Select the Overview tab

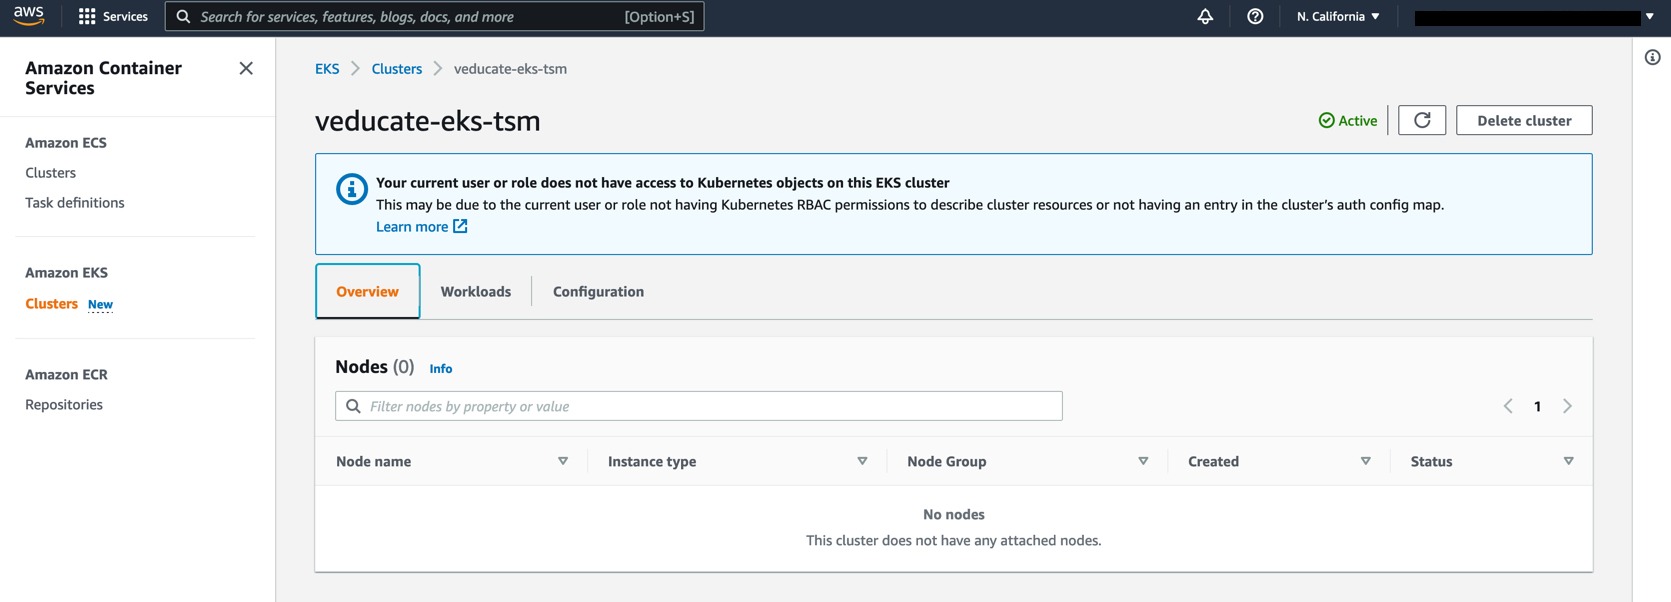[x=367, y=291]
